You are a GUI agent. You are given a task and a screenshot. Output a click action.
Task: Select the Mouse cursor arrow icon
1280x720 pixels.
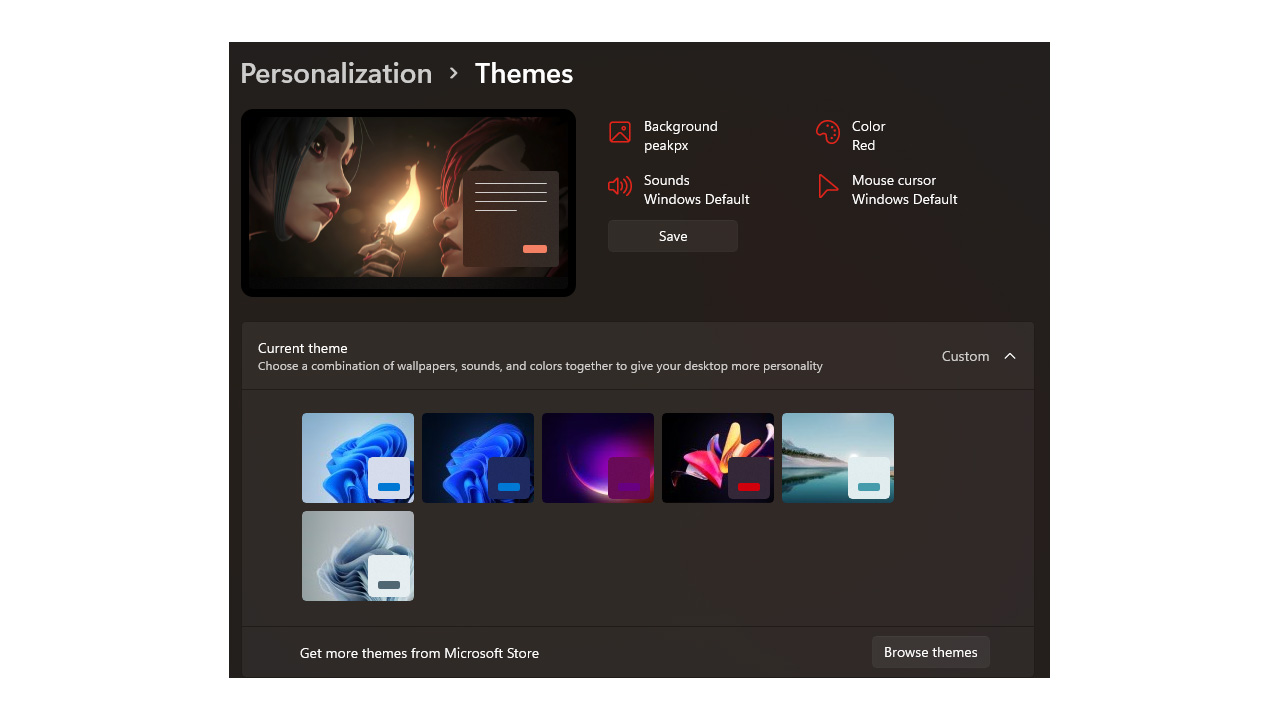pyautogui.click(x=828, y=186)
